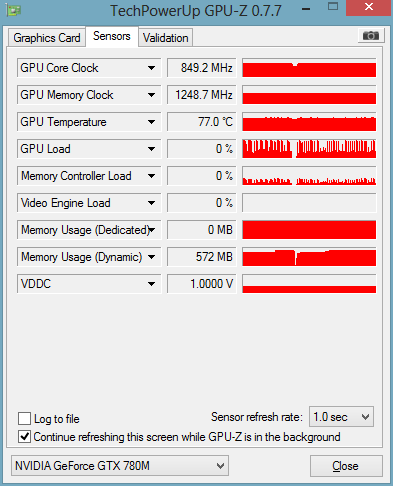Click the Memory Controller Load graph
Screen dimensions: 393x486
(x=309, y=176)
